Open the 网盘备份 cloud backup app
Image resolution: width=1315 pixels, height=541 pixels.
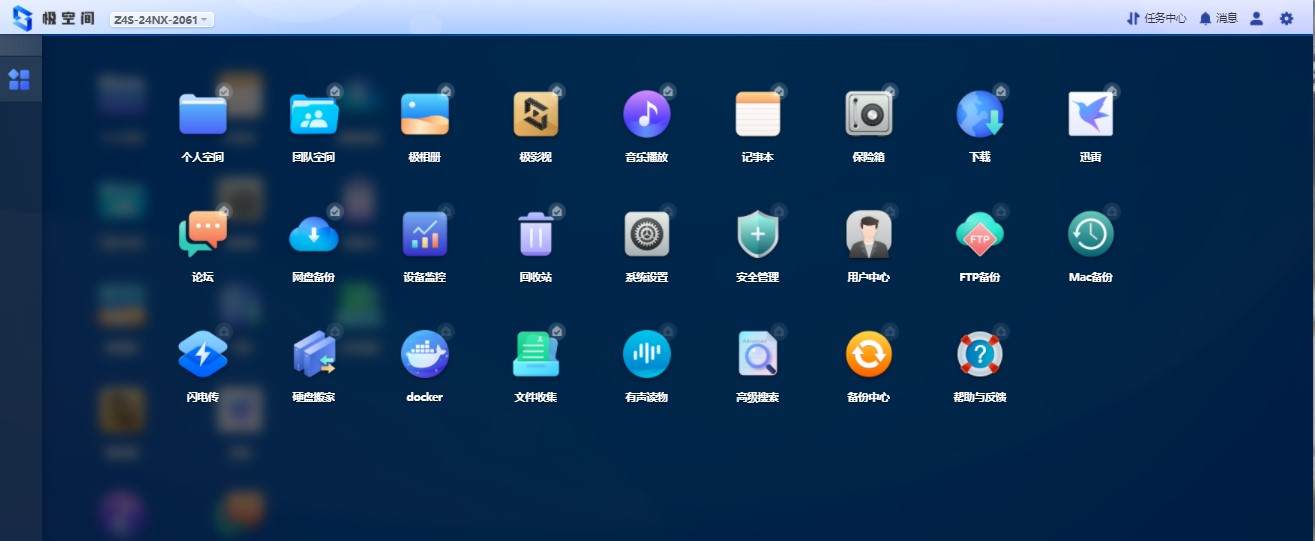(x=314, y=234)
